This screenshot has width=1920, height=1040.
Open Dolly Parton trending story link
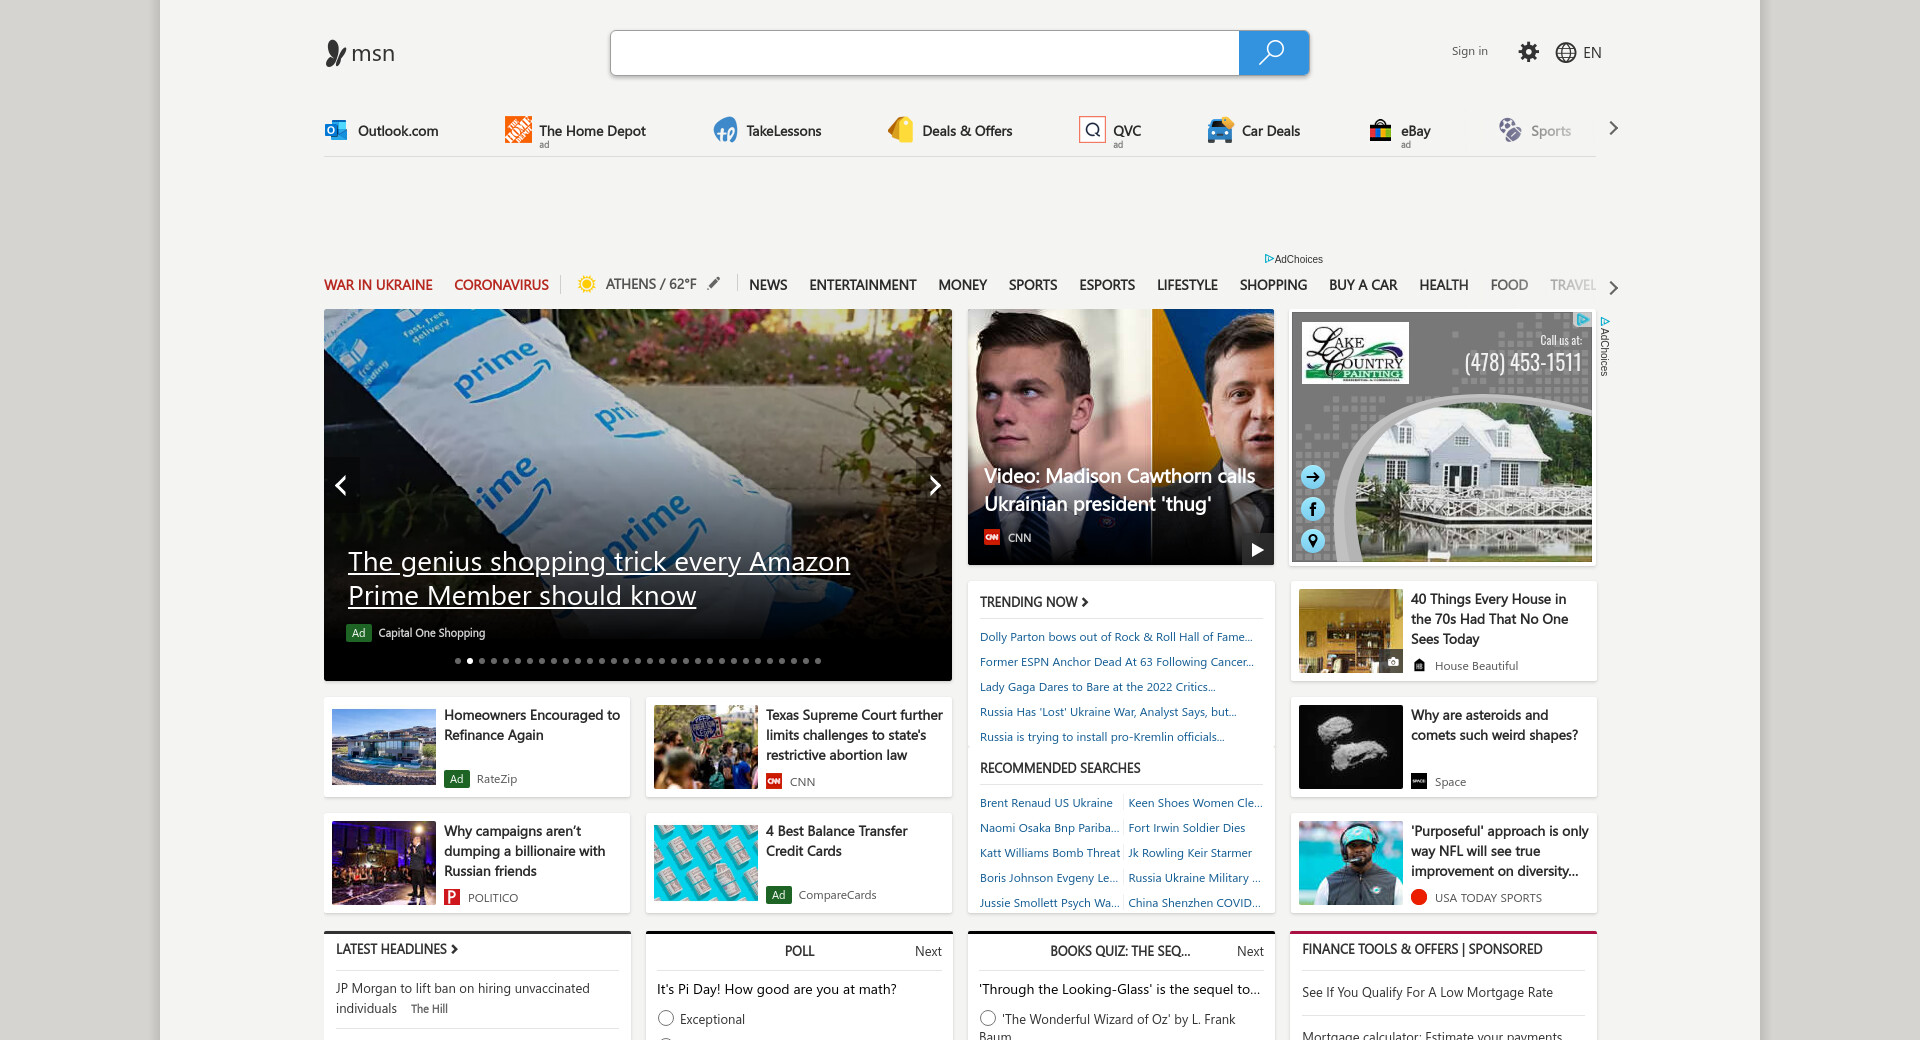[1115, 637]
